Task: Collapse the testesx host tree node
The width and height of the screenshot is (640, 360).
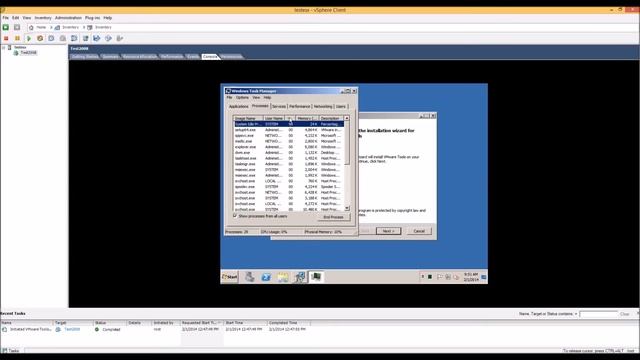Action: coord(4,47)
